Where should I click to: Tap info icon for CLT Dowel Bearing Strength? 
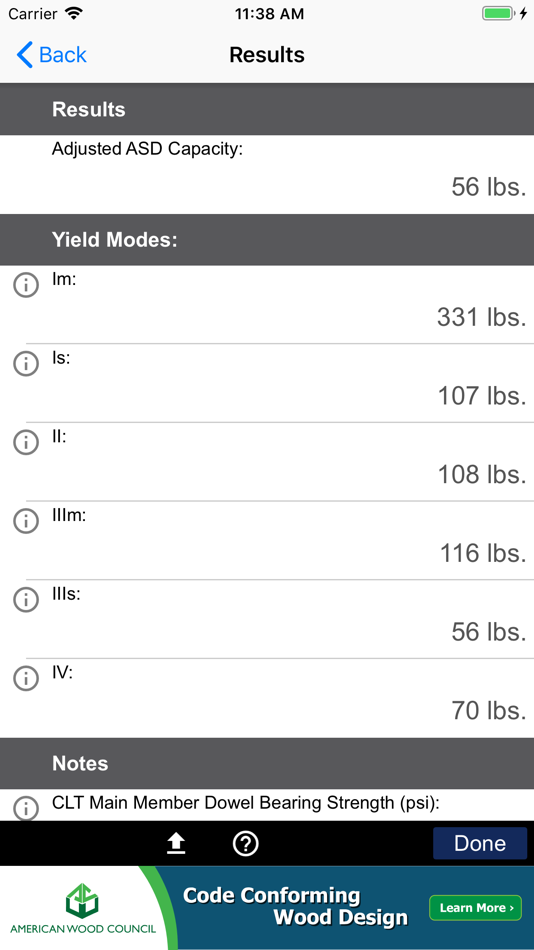coord(26,808)
